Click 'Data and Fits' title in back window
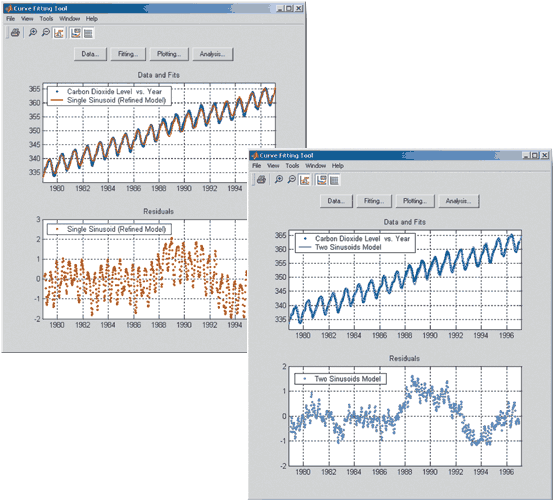The width and height of the screenshot is (554, 500). [x=159, y=75]
